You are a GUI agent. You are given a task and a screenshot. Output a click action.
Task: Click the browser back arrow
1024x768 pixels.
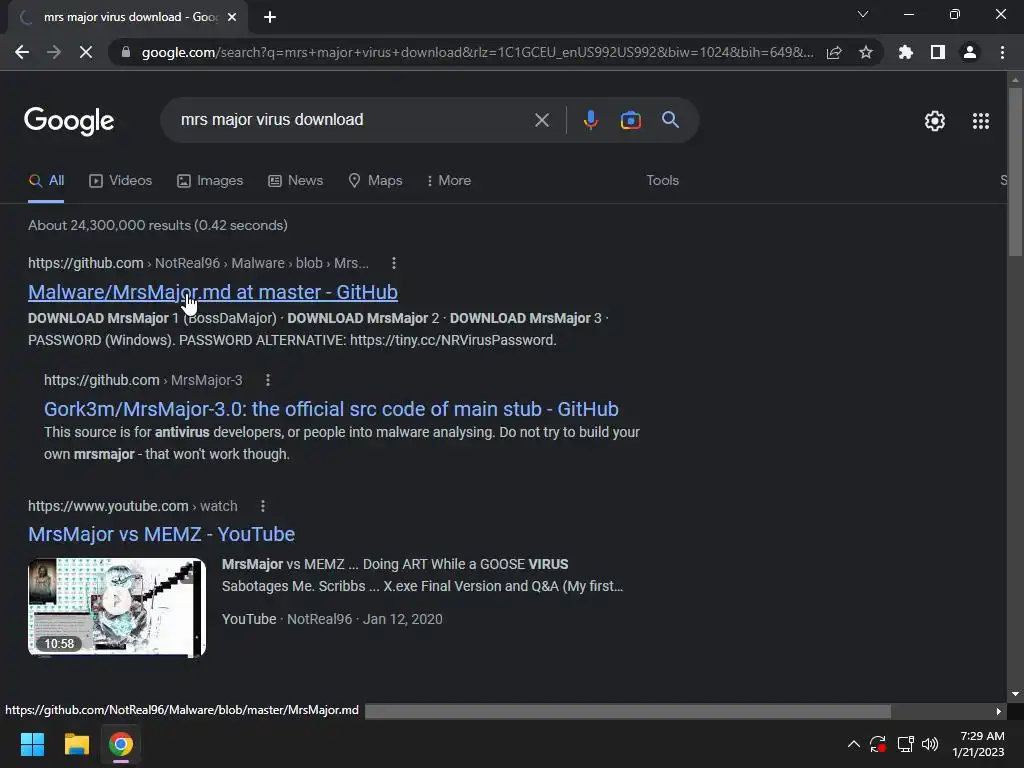(x=22, y=52)
